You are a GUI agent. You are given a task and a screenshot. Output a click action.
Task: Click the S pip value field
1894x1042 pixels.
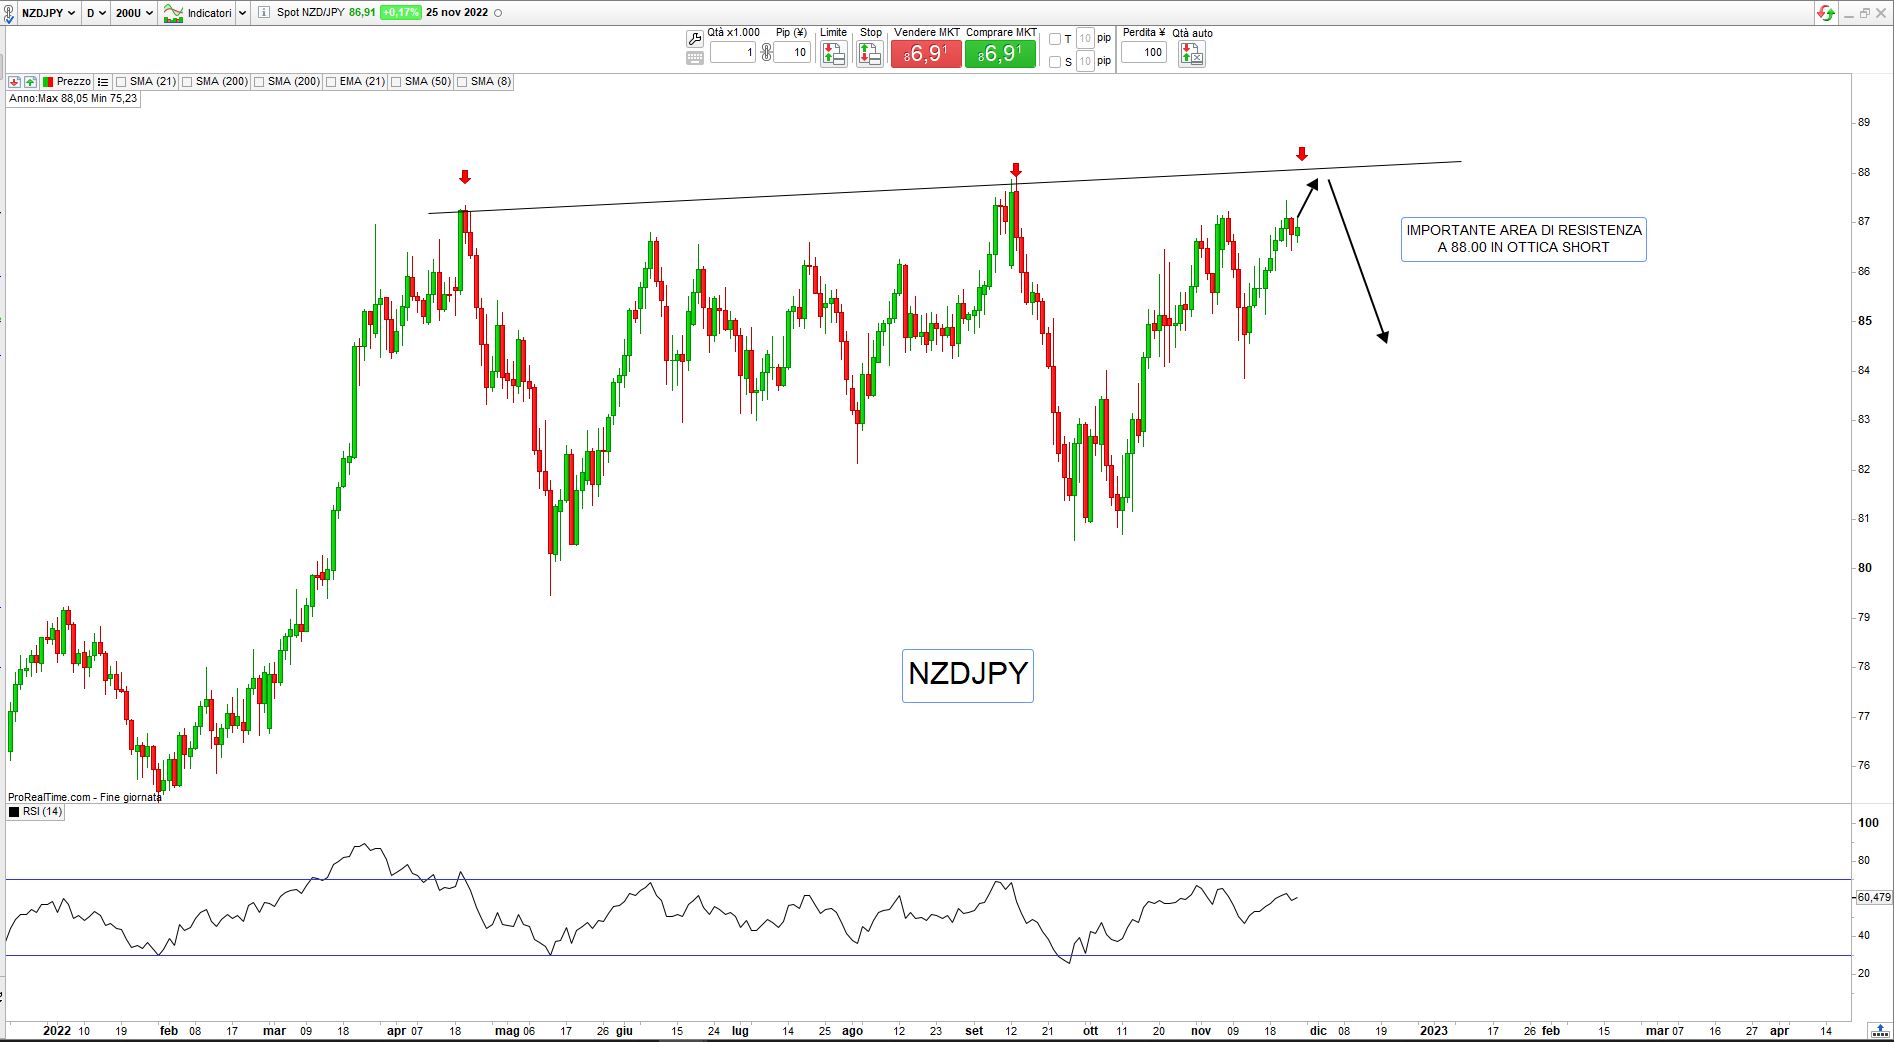click(x=1085, y=62)
